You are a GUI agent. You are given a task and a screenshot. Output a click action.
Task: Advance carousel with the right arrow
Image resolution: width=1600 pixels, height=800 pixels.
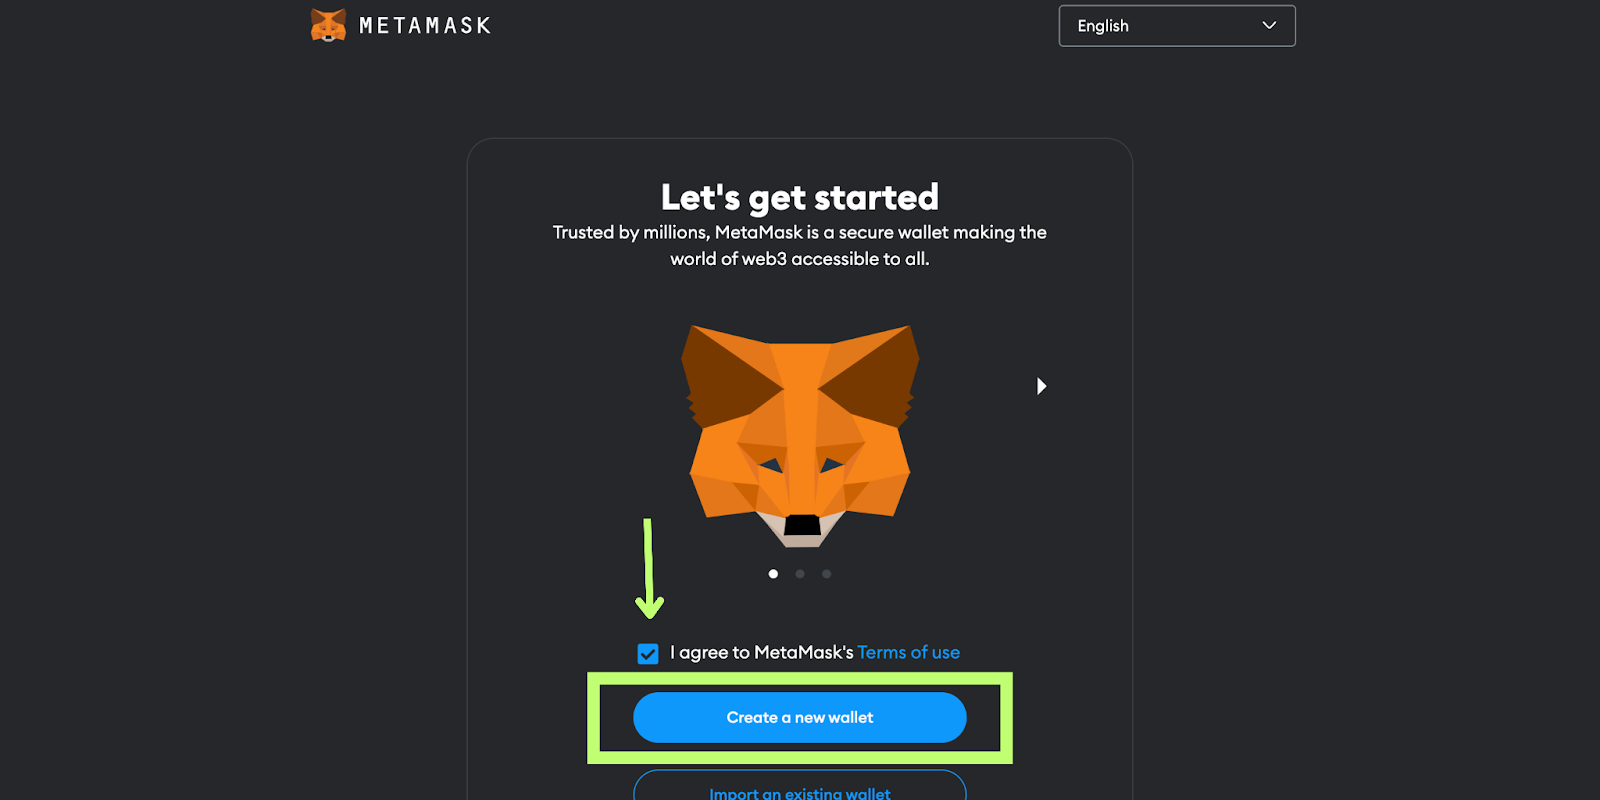coord(1041,386)
